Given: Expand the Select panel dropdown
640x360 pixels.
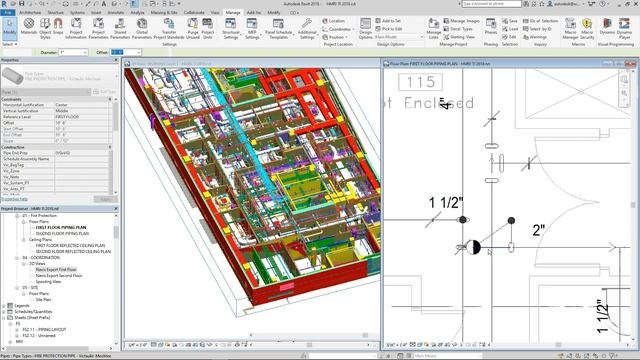Looking at the screenshot, I should (9, 44).
